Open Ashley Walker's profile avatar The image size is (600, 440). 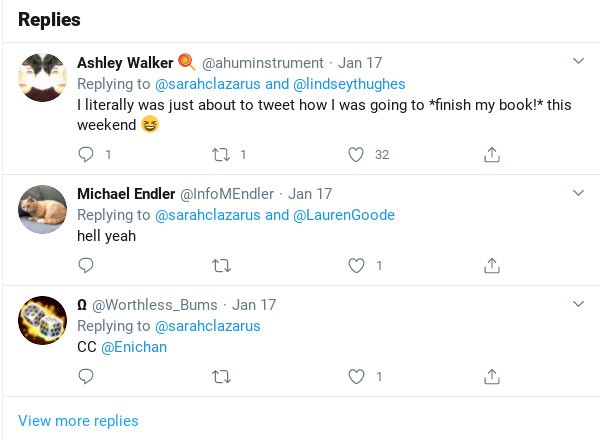(x=43, y=77)
